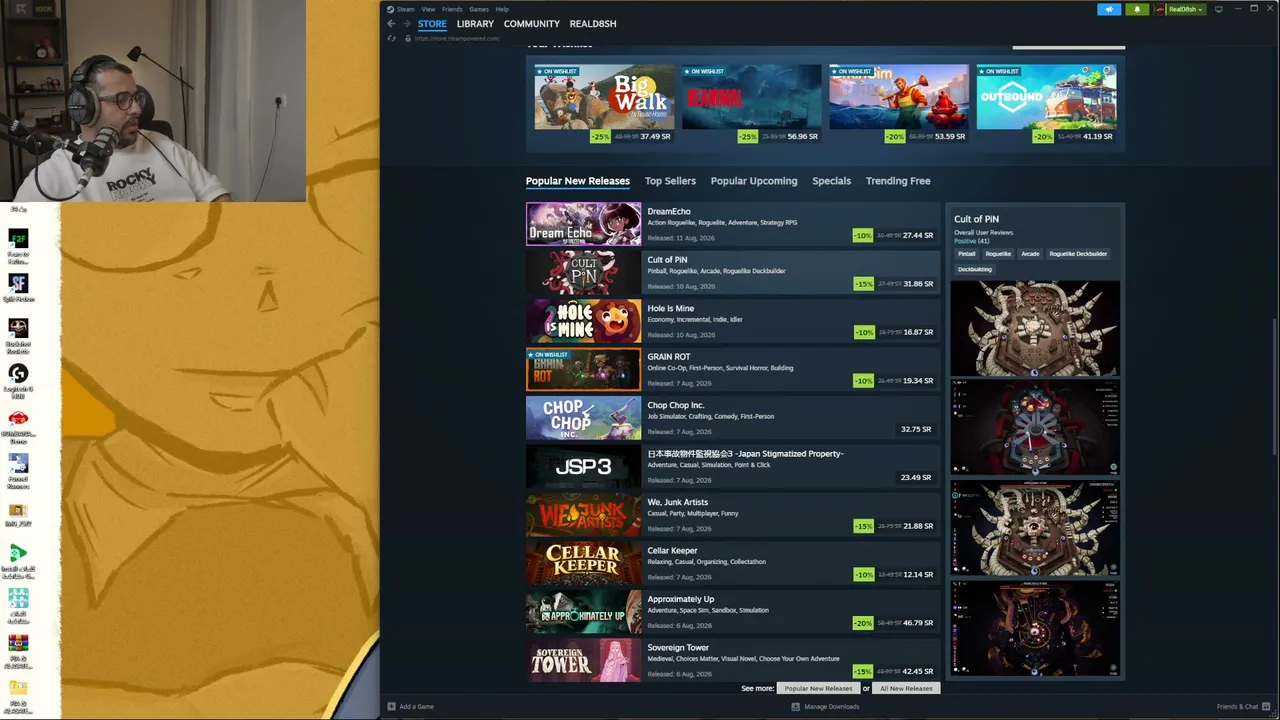Switch to the COMMUNITY section
This screenshot has width=1280, height=720.
click(x=532, y=24)
